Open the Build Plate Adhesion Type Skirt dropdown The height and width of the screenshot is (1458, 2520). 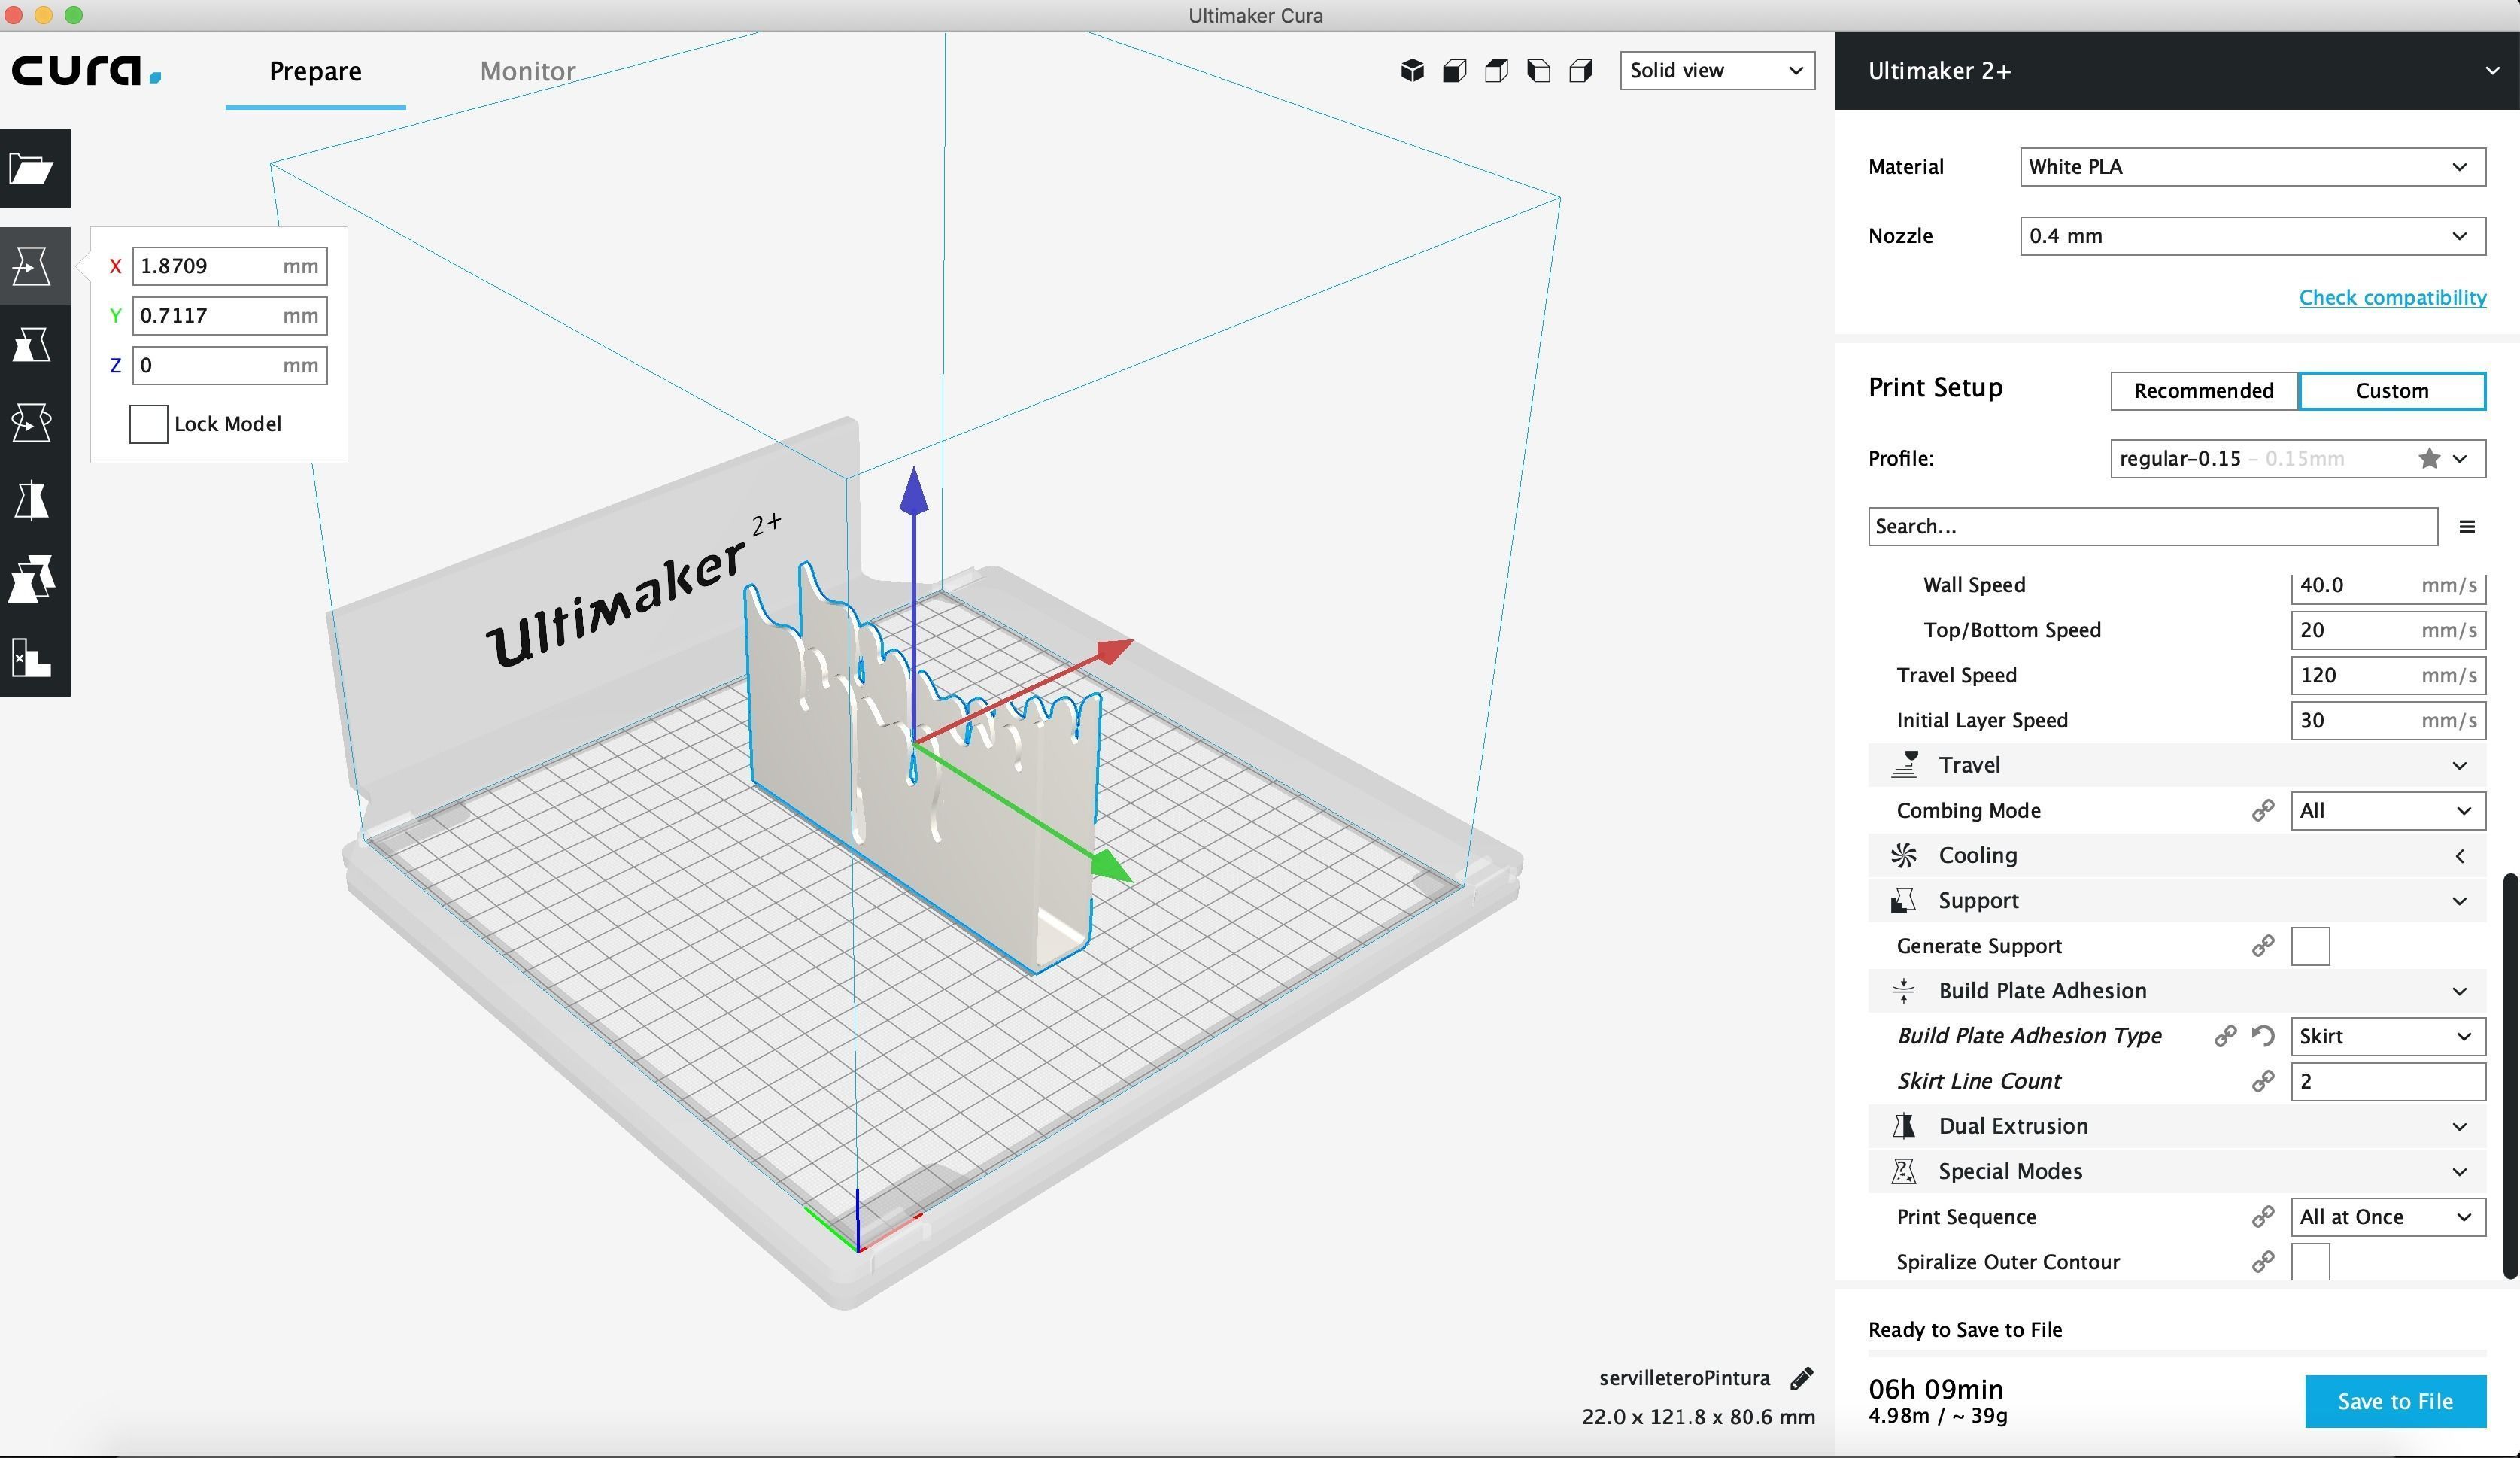[x=2387, y=1036]
